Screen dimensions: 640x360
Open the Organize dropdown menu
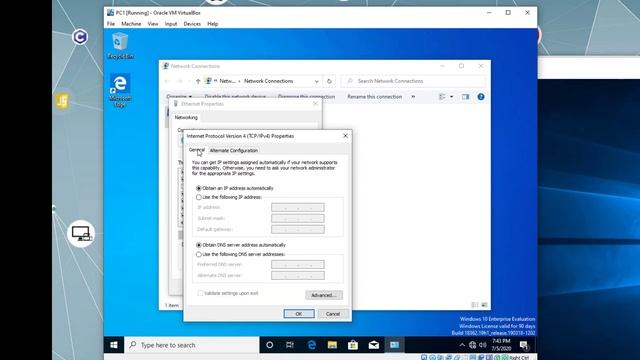[179, 97]
